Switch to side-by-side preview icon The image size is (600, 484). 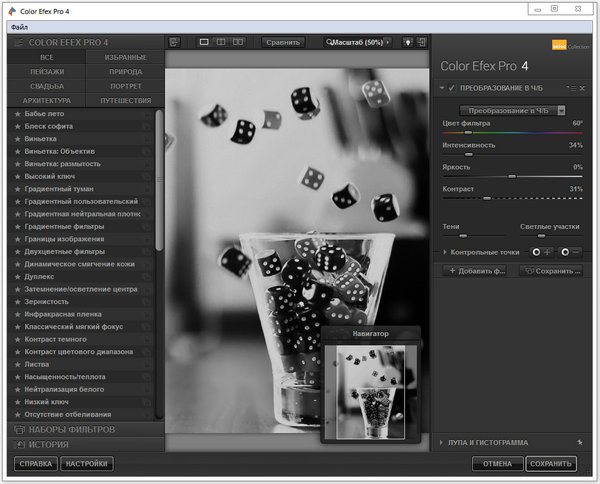click(x=238, y=42)
